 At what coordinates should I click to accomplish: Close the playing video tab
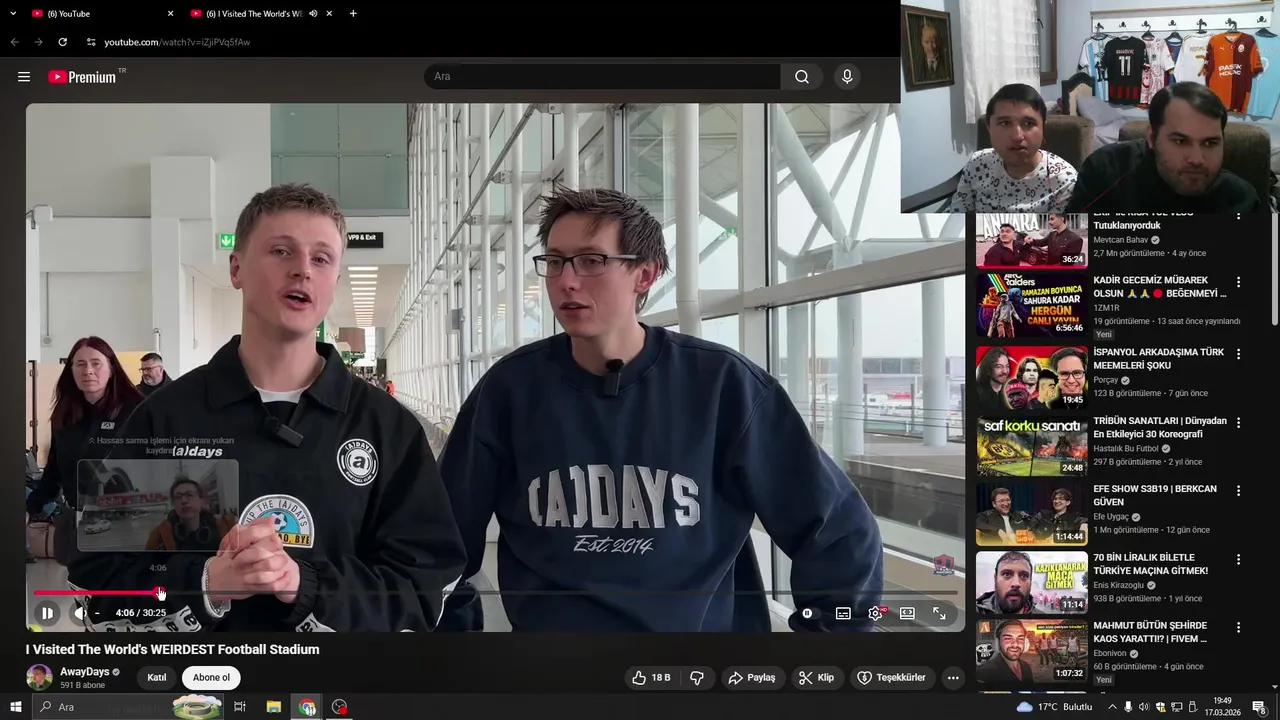tap(329, 14)
